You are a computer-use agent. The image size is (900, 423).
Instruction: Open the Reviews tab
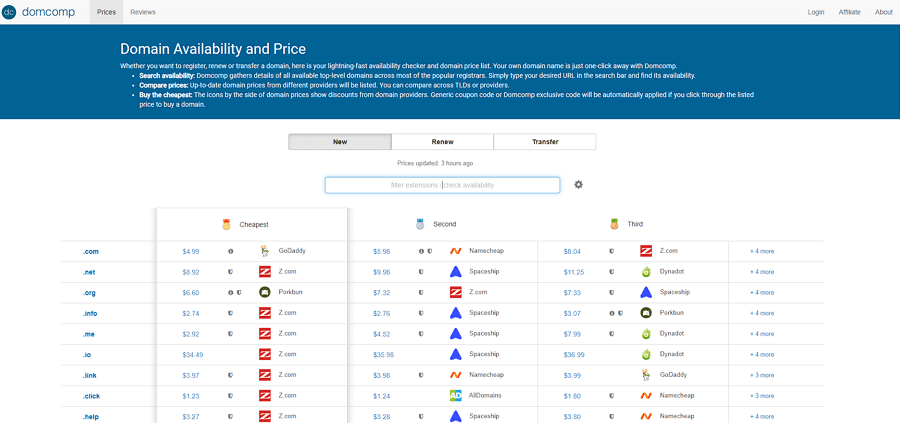(x=143, y=12)
